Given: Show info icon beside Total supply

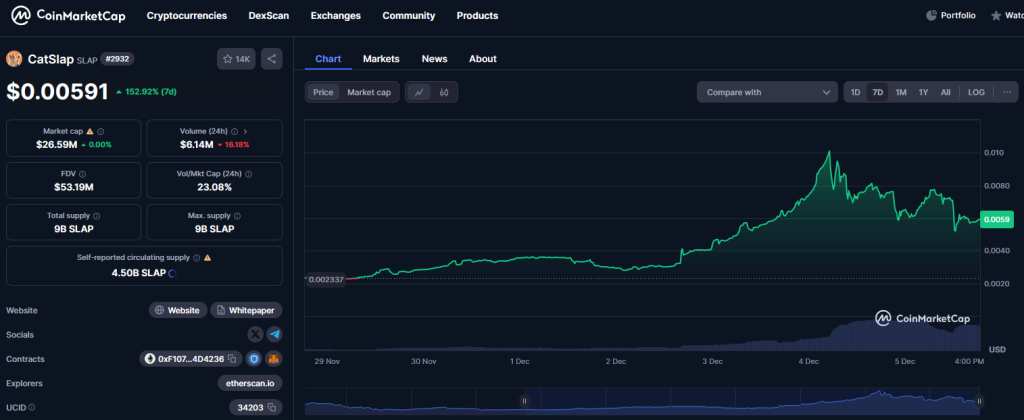Looking at the screenshot, I should click(x=96, y=216).
